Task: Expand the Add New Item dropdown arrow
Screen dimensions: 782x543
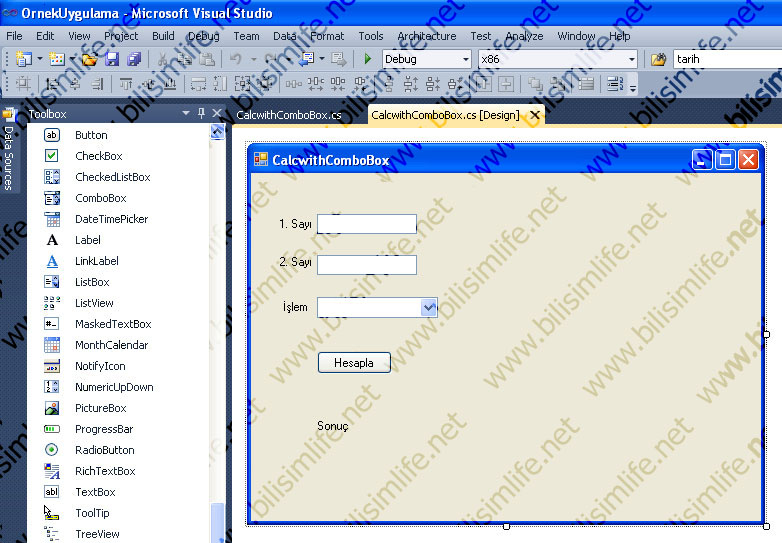Action: click(x=72, y=59)
